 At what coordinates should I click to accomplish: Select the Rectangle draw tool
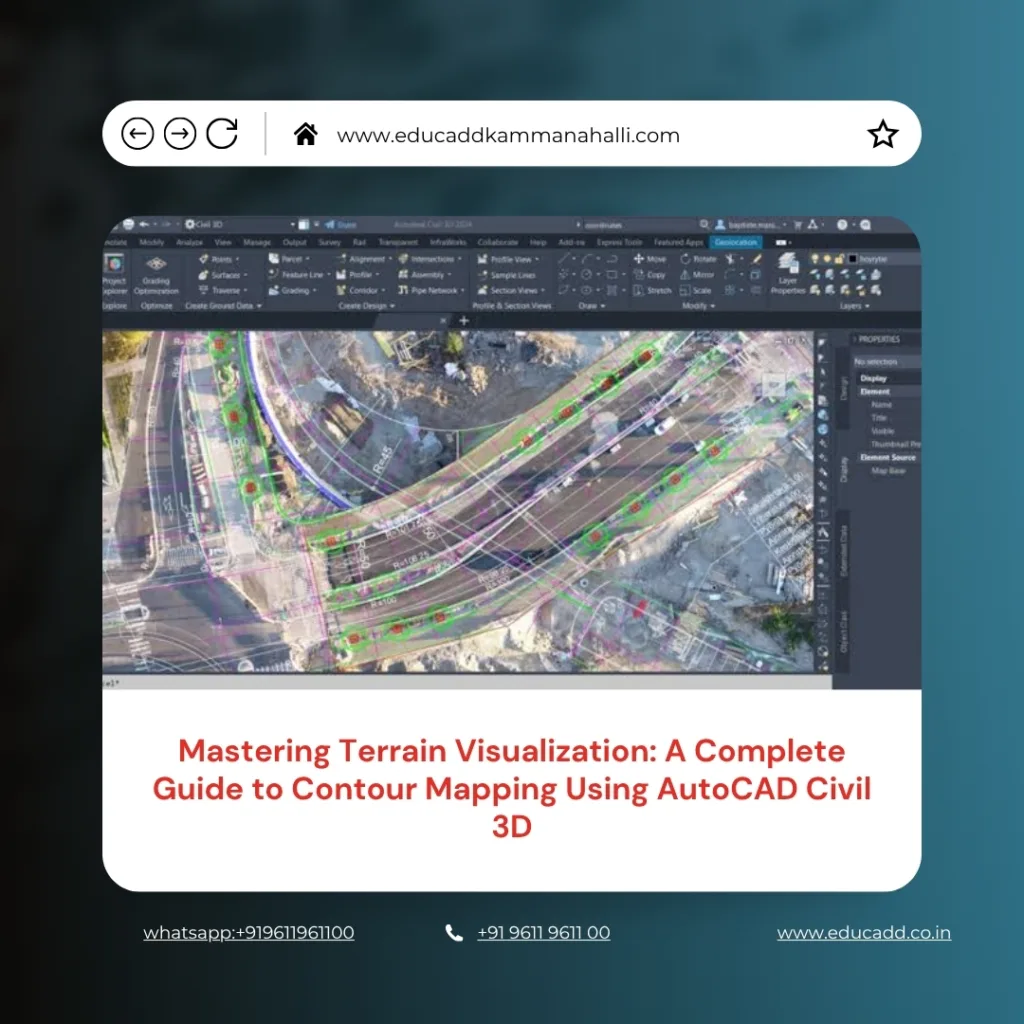pyautogui.click(x=611, y=274)
